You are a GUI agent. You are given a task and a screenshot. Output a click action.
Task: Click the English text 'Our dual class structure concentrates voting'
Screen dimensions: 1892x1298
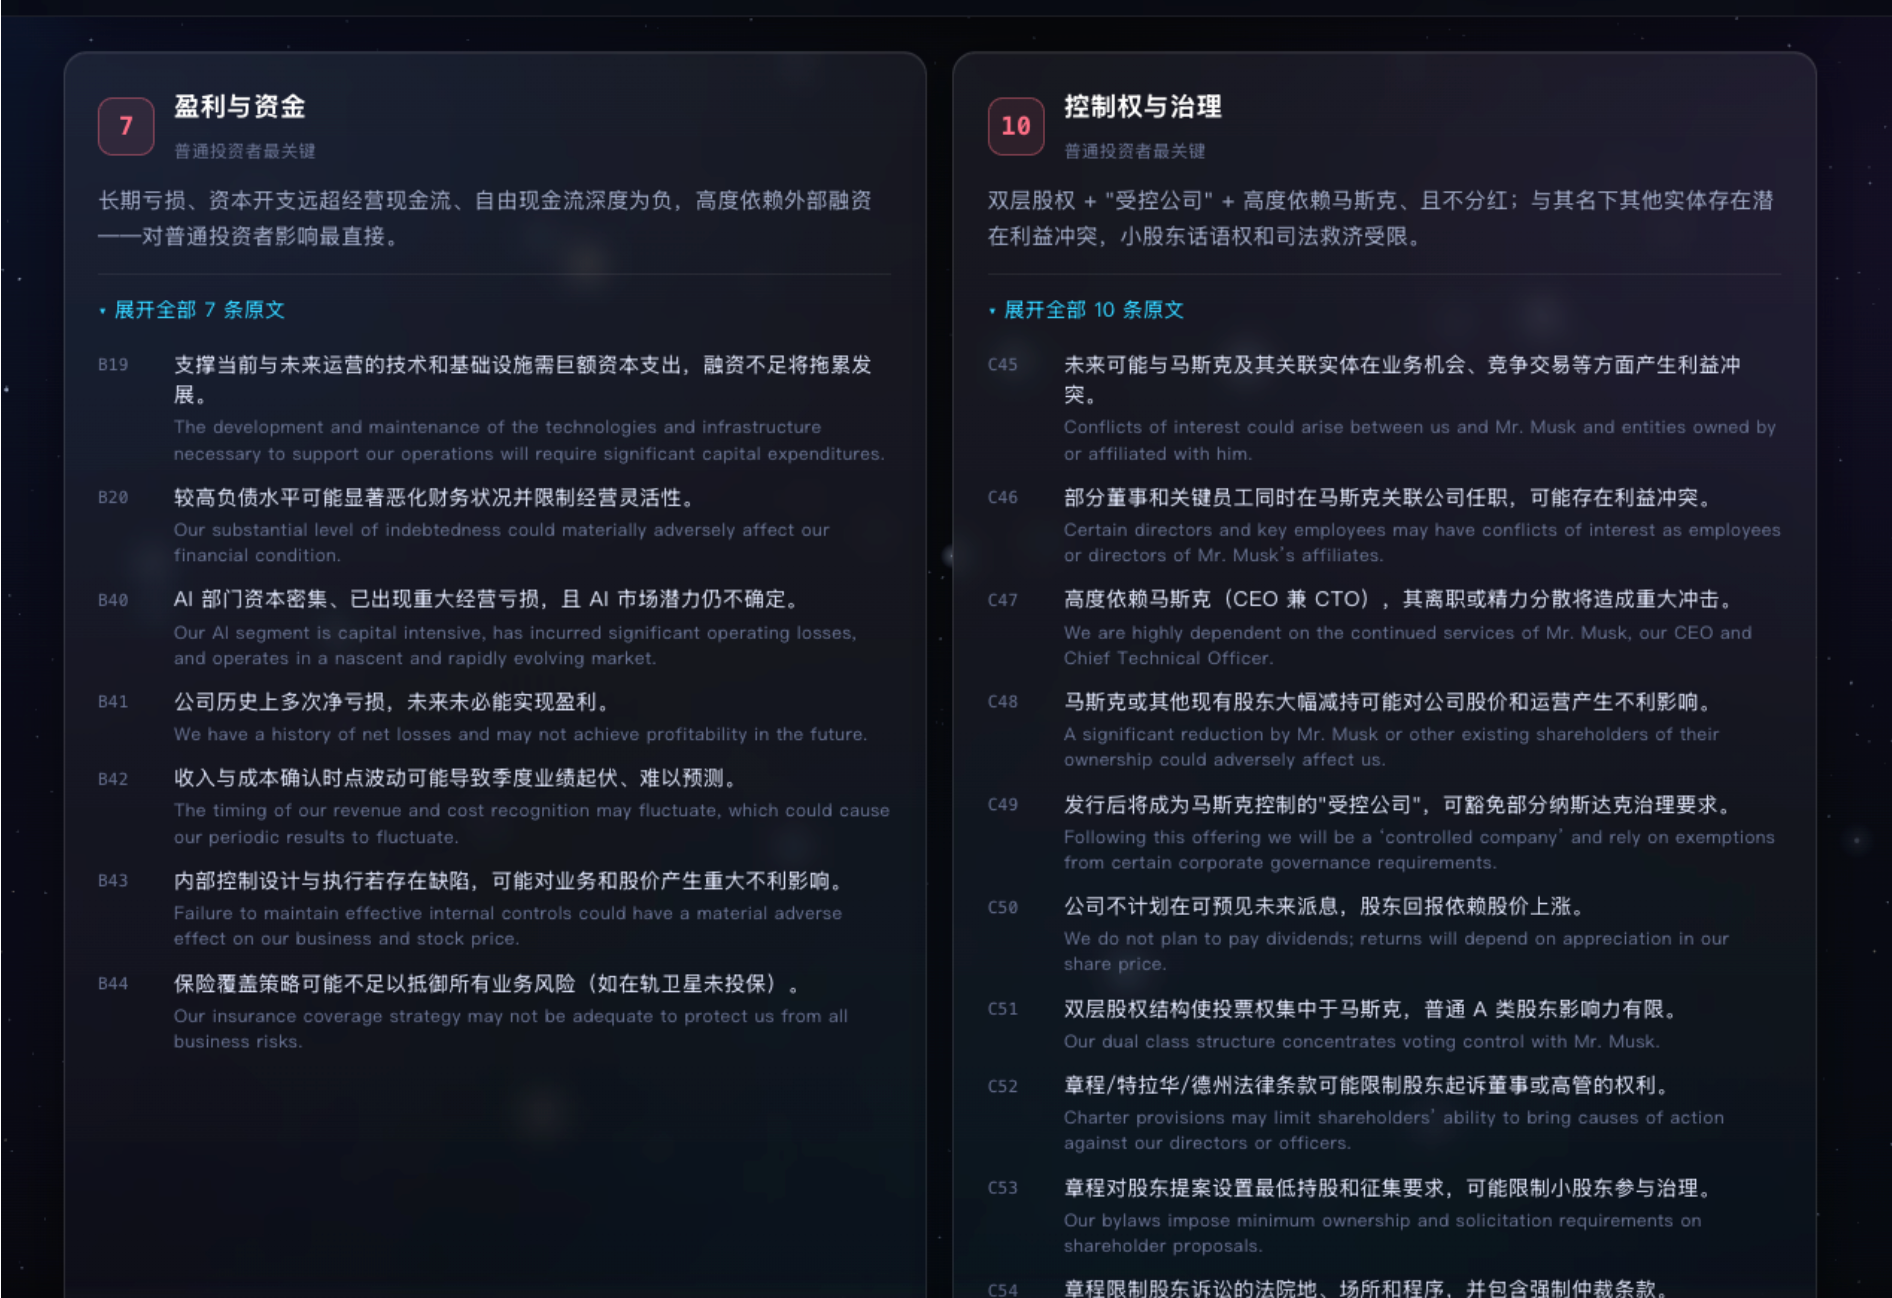(1361, 1041)
